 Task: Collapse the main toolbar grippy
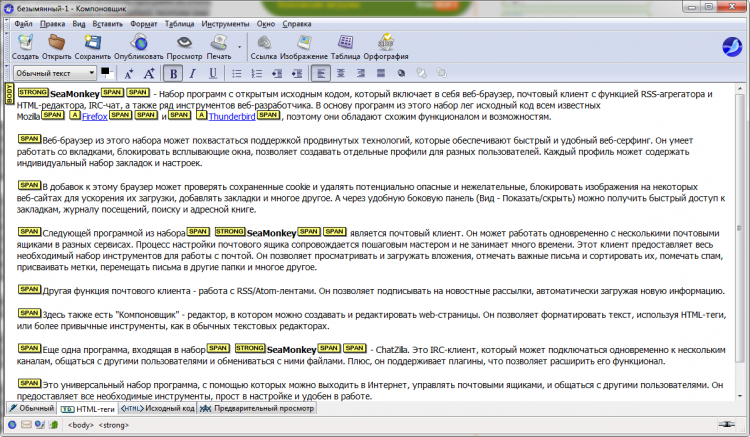pos(7,47)
